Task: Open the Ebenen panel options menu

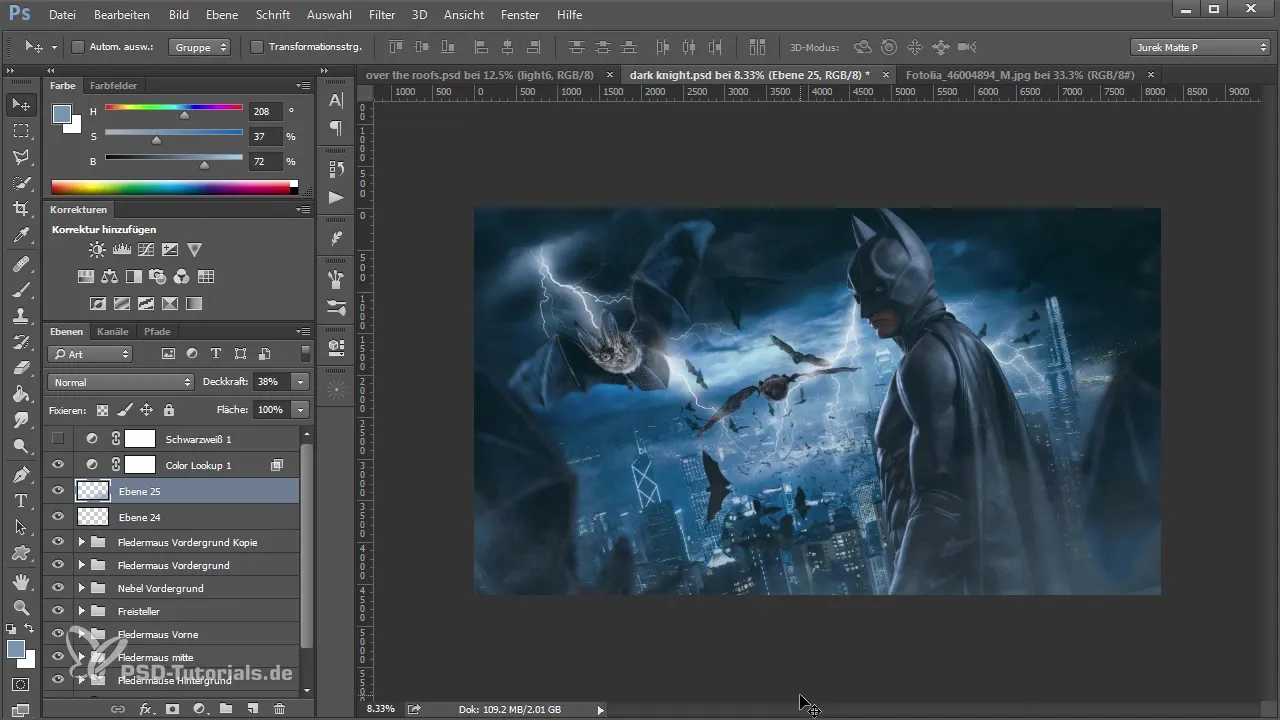Action: [303, 331]
